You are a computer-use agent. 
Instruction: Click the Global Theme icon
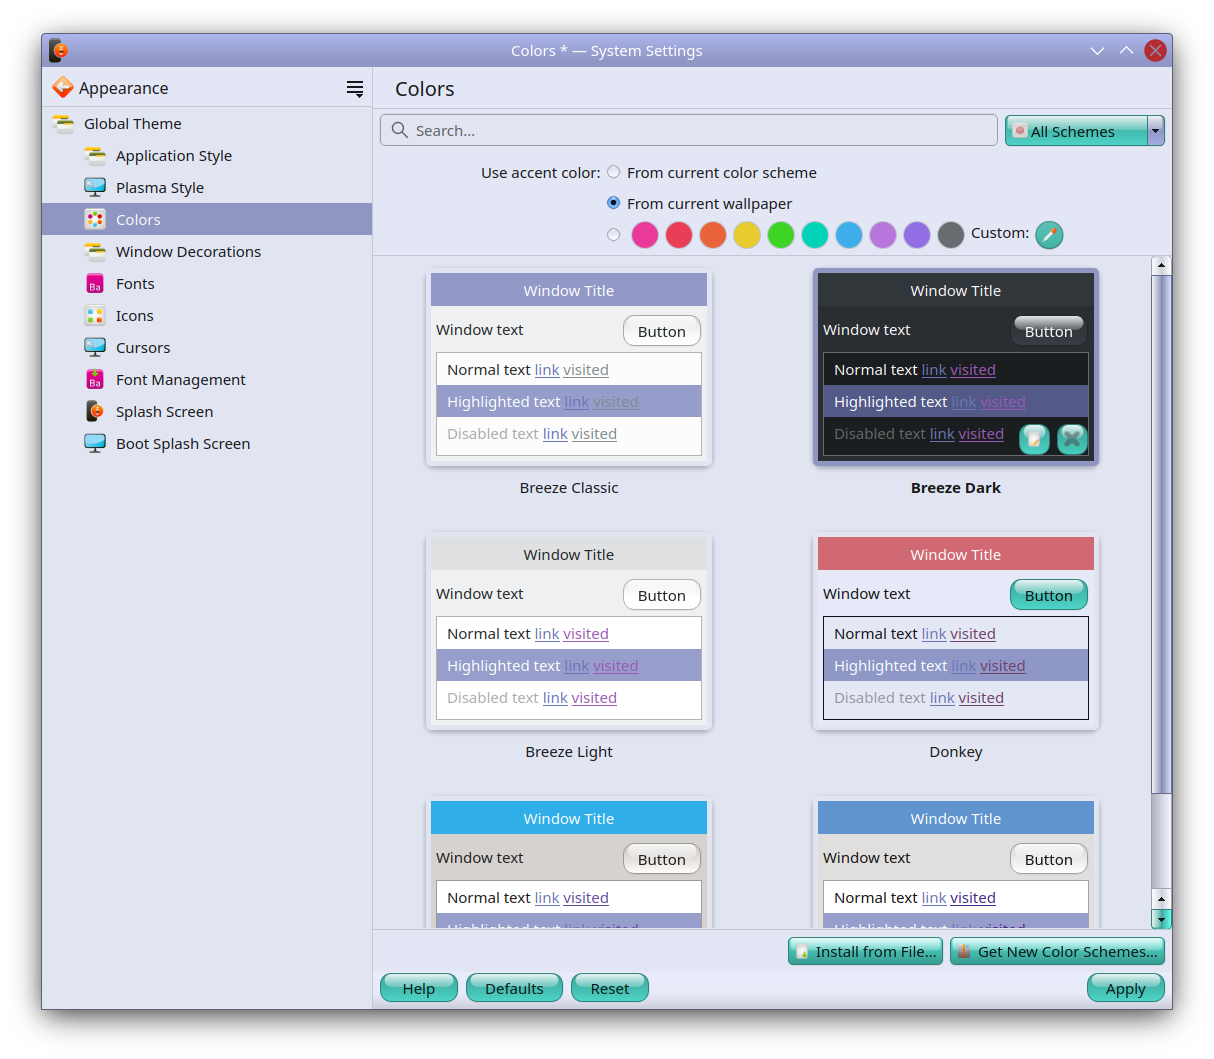click(63, 124)
